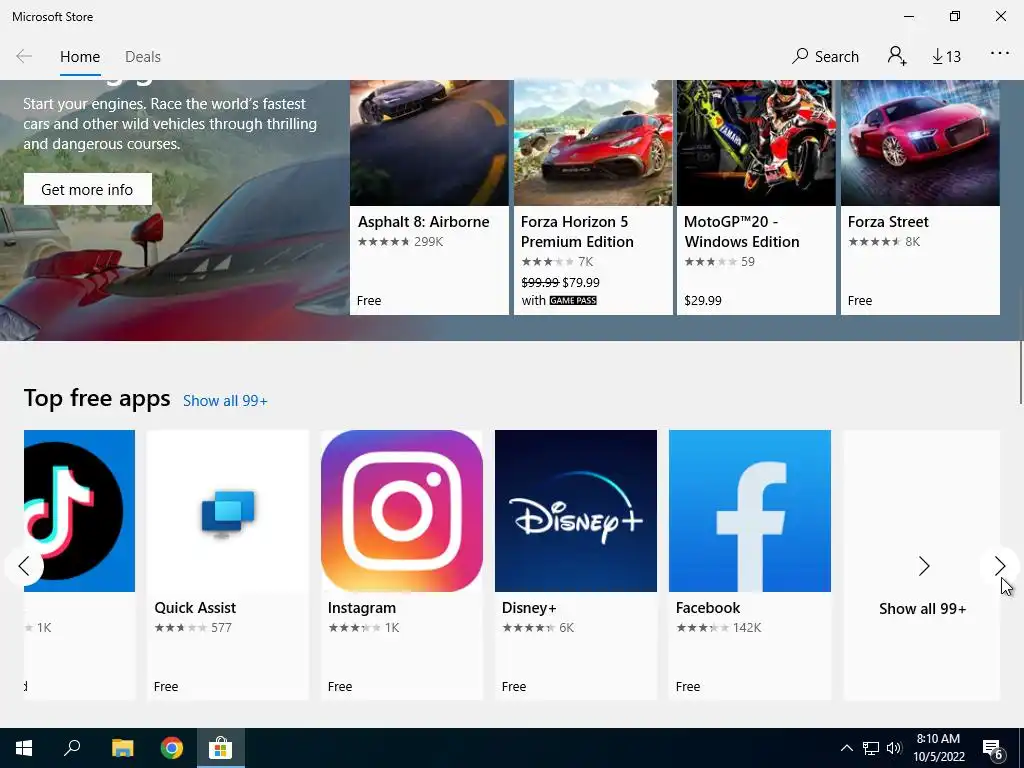Open the network icon in the tray
This screenshot has height=768, width=1024.
pos(871,748)
